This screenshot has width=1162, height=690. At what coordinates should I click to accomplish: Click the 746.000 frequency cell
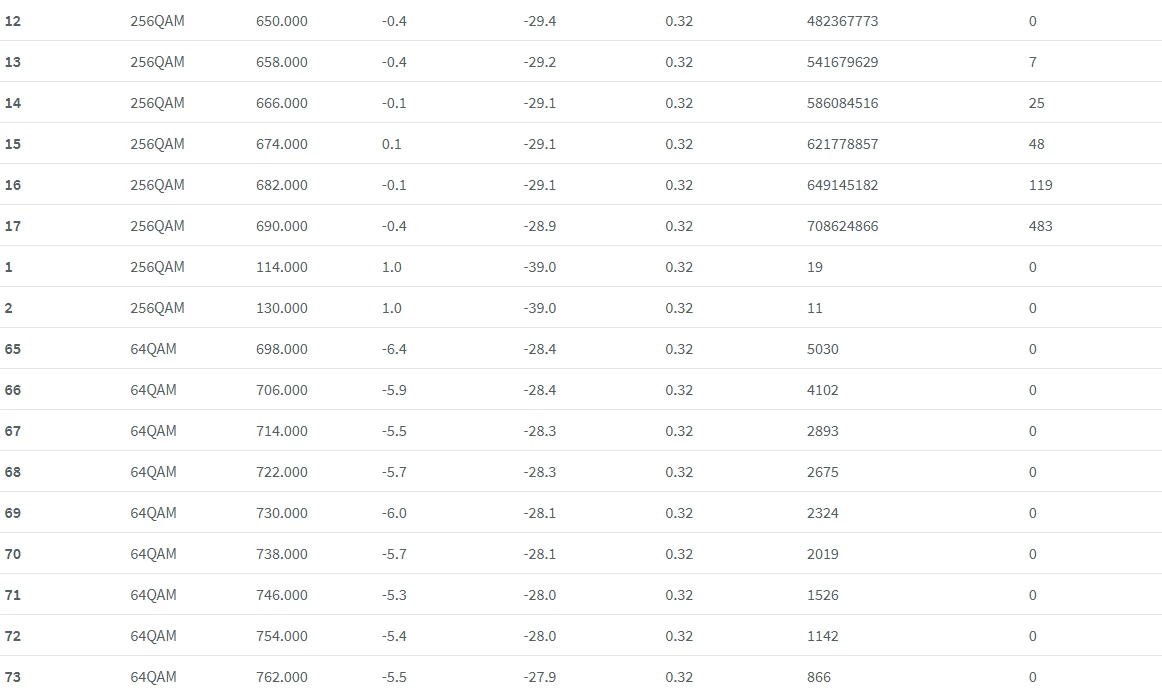tap(282, 595)
